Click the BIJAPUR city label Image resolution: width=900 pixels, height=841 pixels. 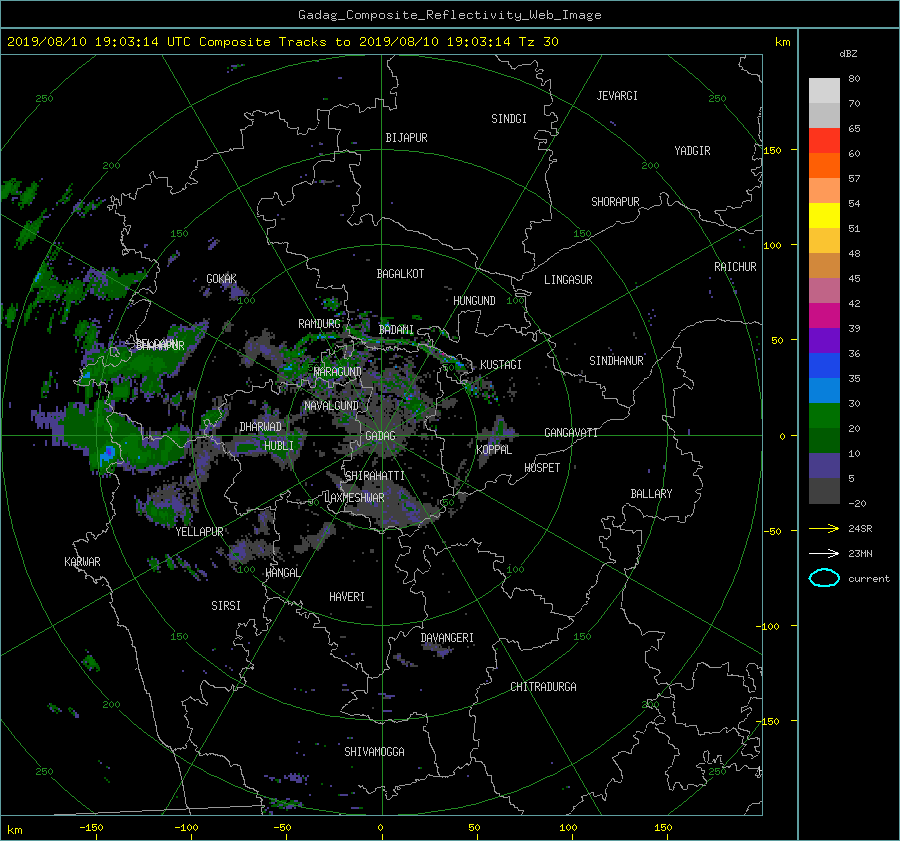coord(406,138)
